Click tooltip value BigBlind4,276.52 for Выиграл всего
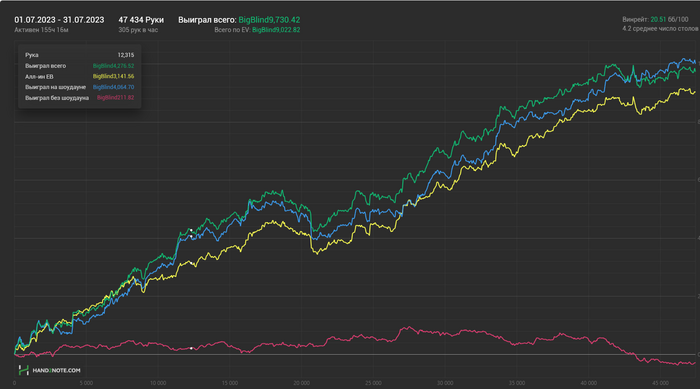 coord(113,66)
